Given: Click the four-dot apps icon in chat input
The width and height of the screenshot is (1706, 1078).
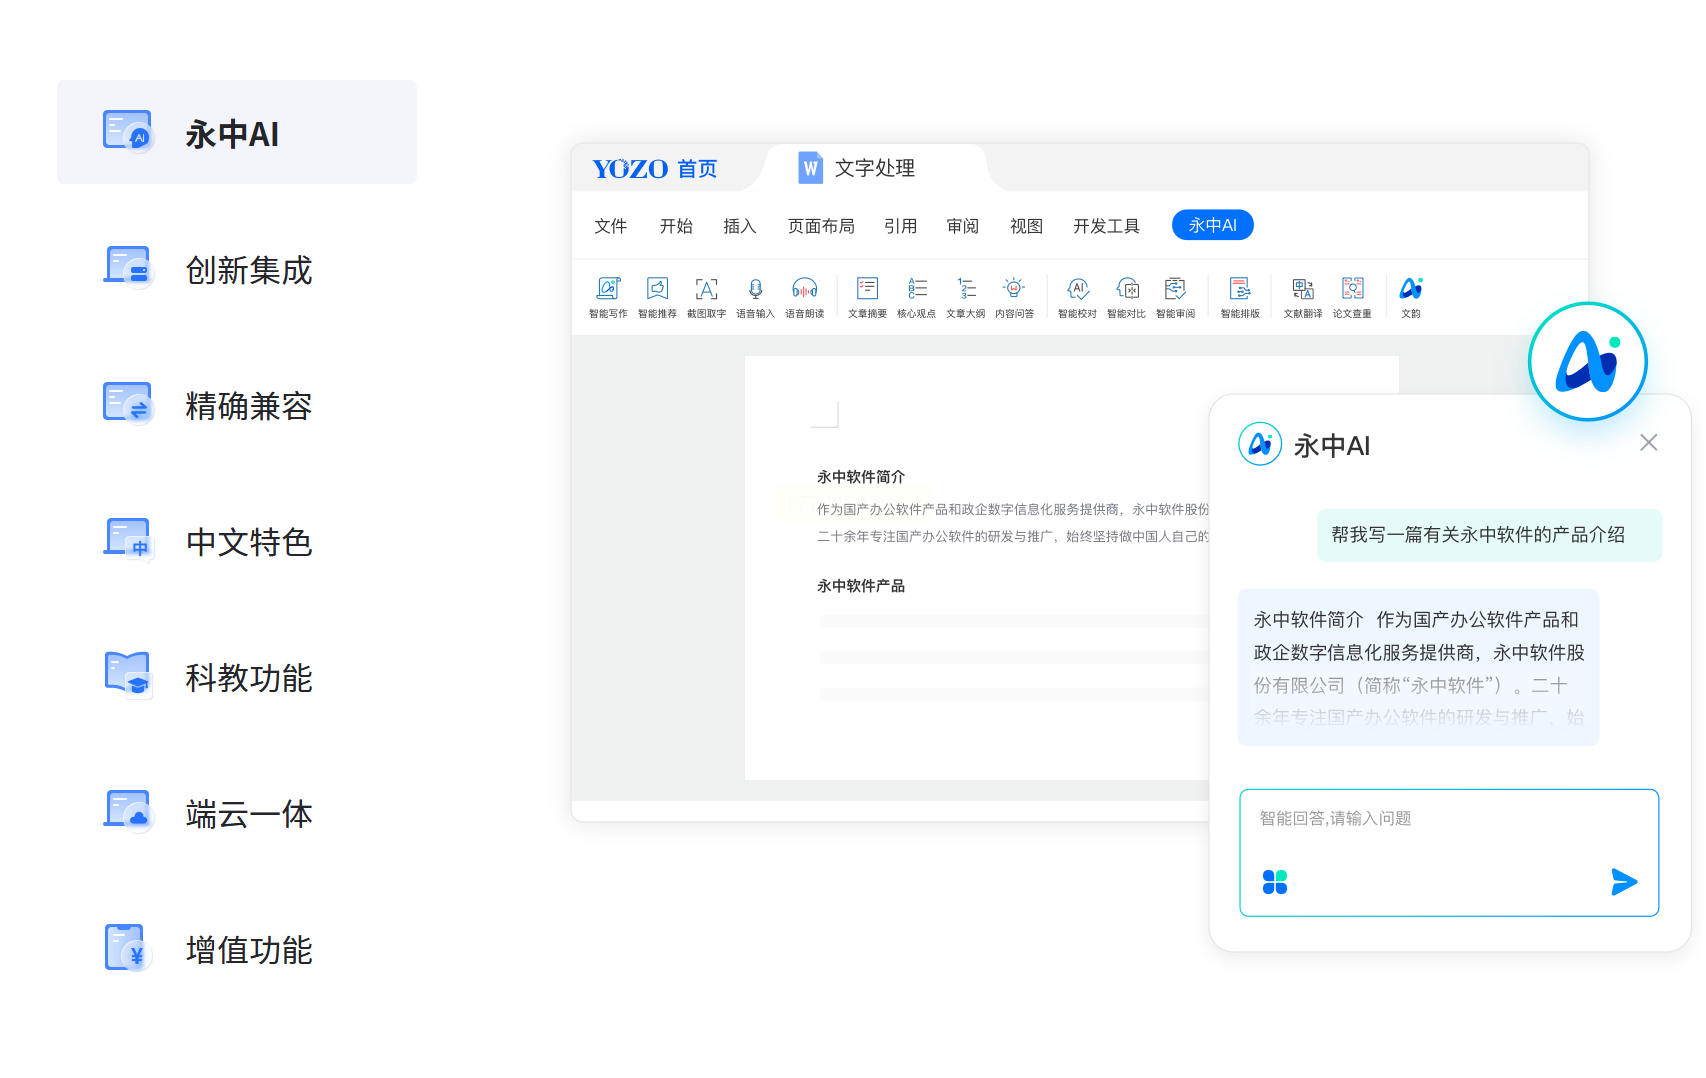Looking at the screenshot, I should (1275, 882).
